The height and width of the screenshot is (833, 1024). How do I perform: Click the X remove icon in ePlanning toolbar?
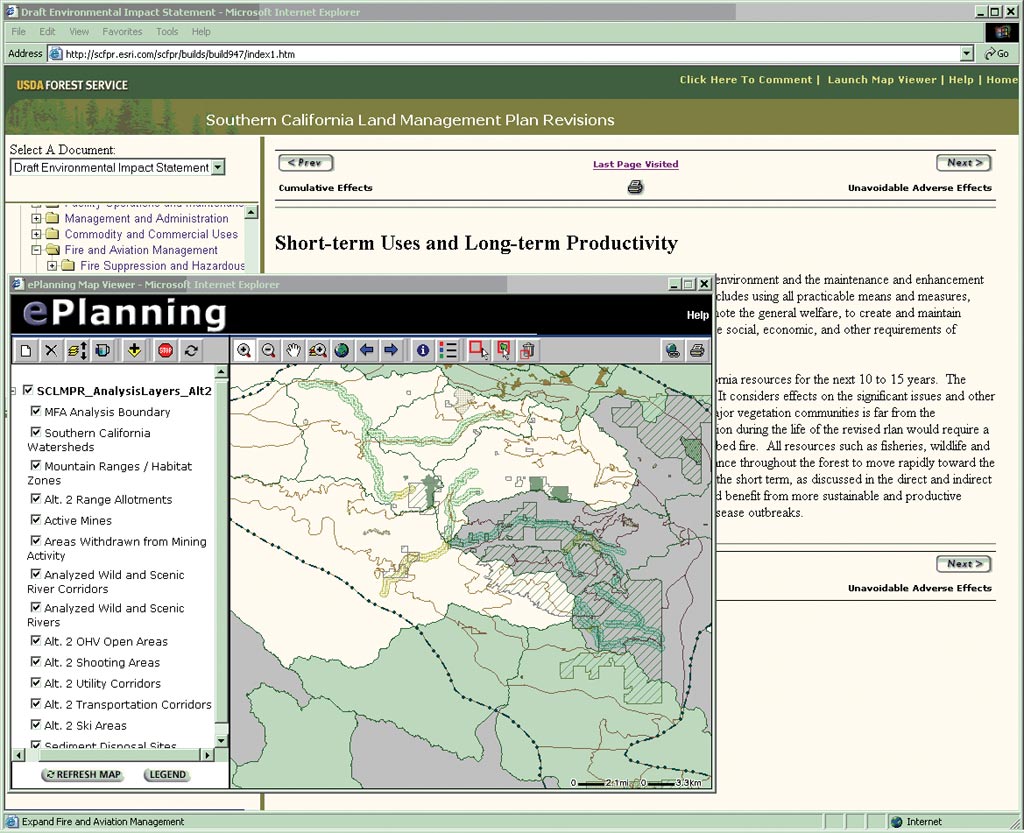pyautogui.click(x=51, y=351)
